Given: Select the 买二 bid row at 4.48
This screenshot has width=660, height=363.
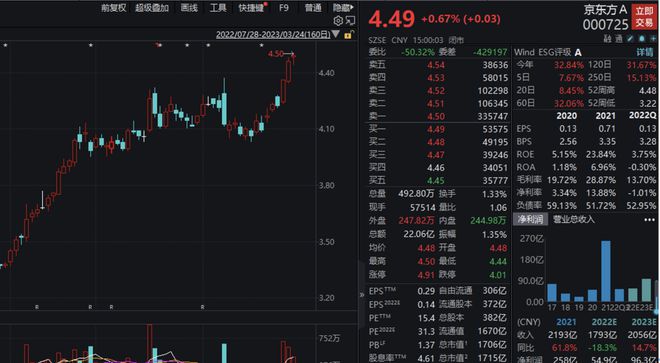Looking at the screenshot, I should coord(438,142).
